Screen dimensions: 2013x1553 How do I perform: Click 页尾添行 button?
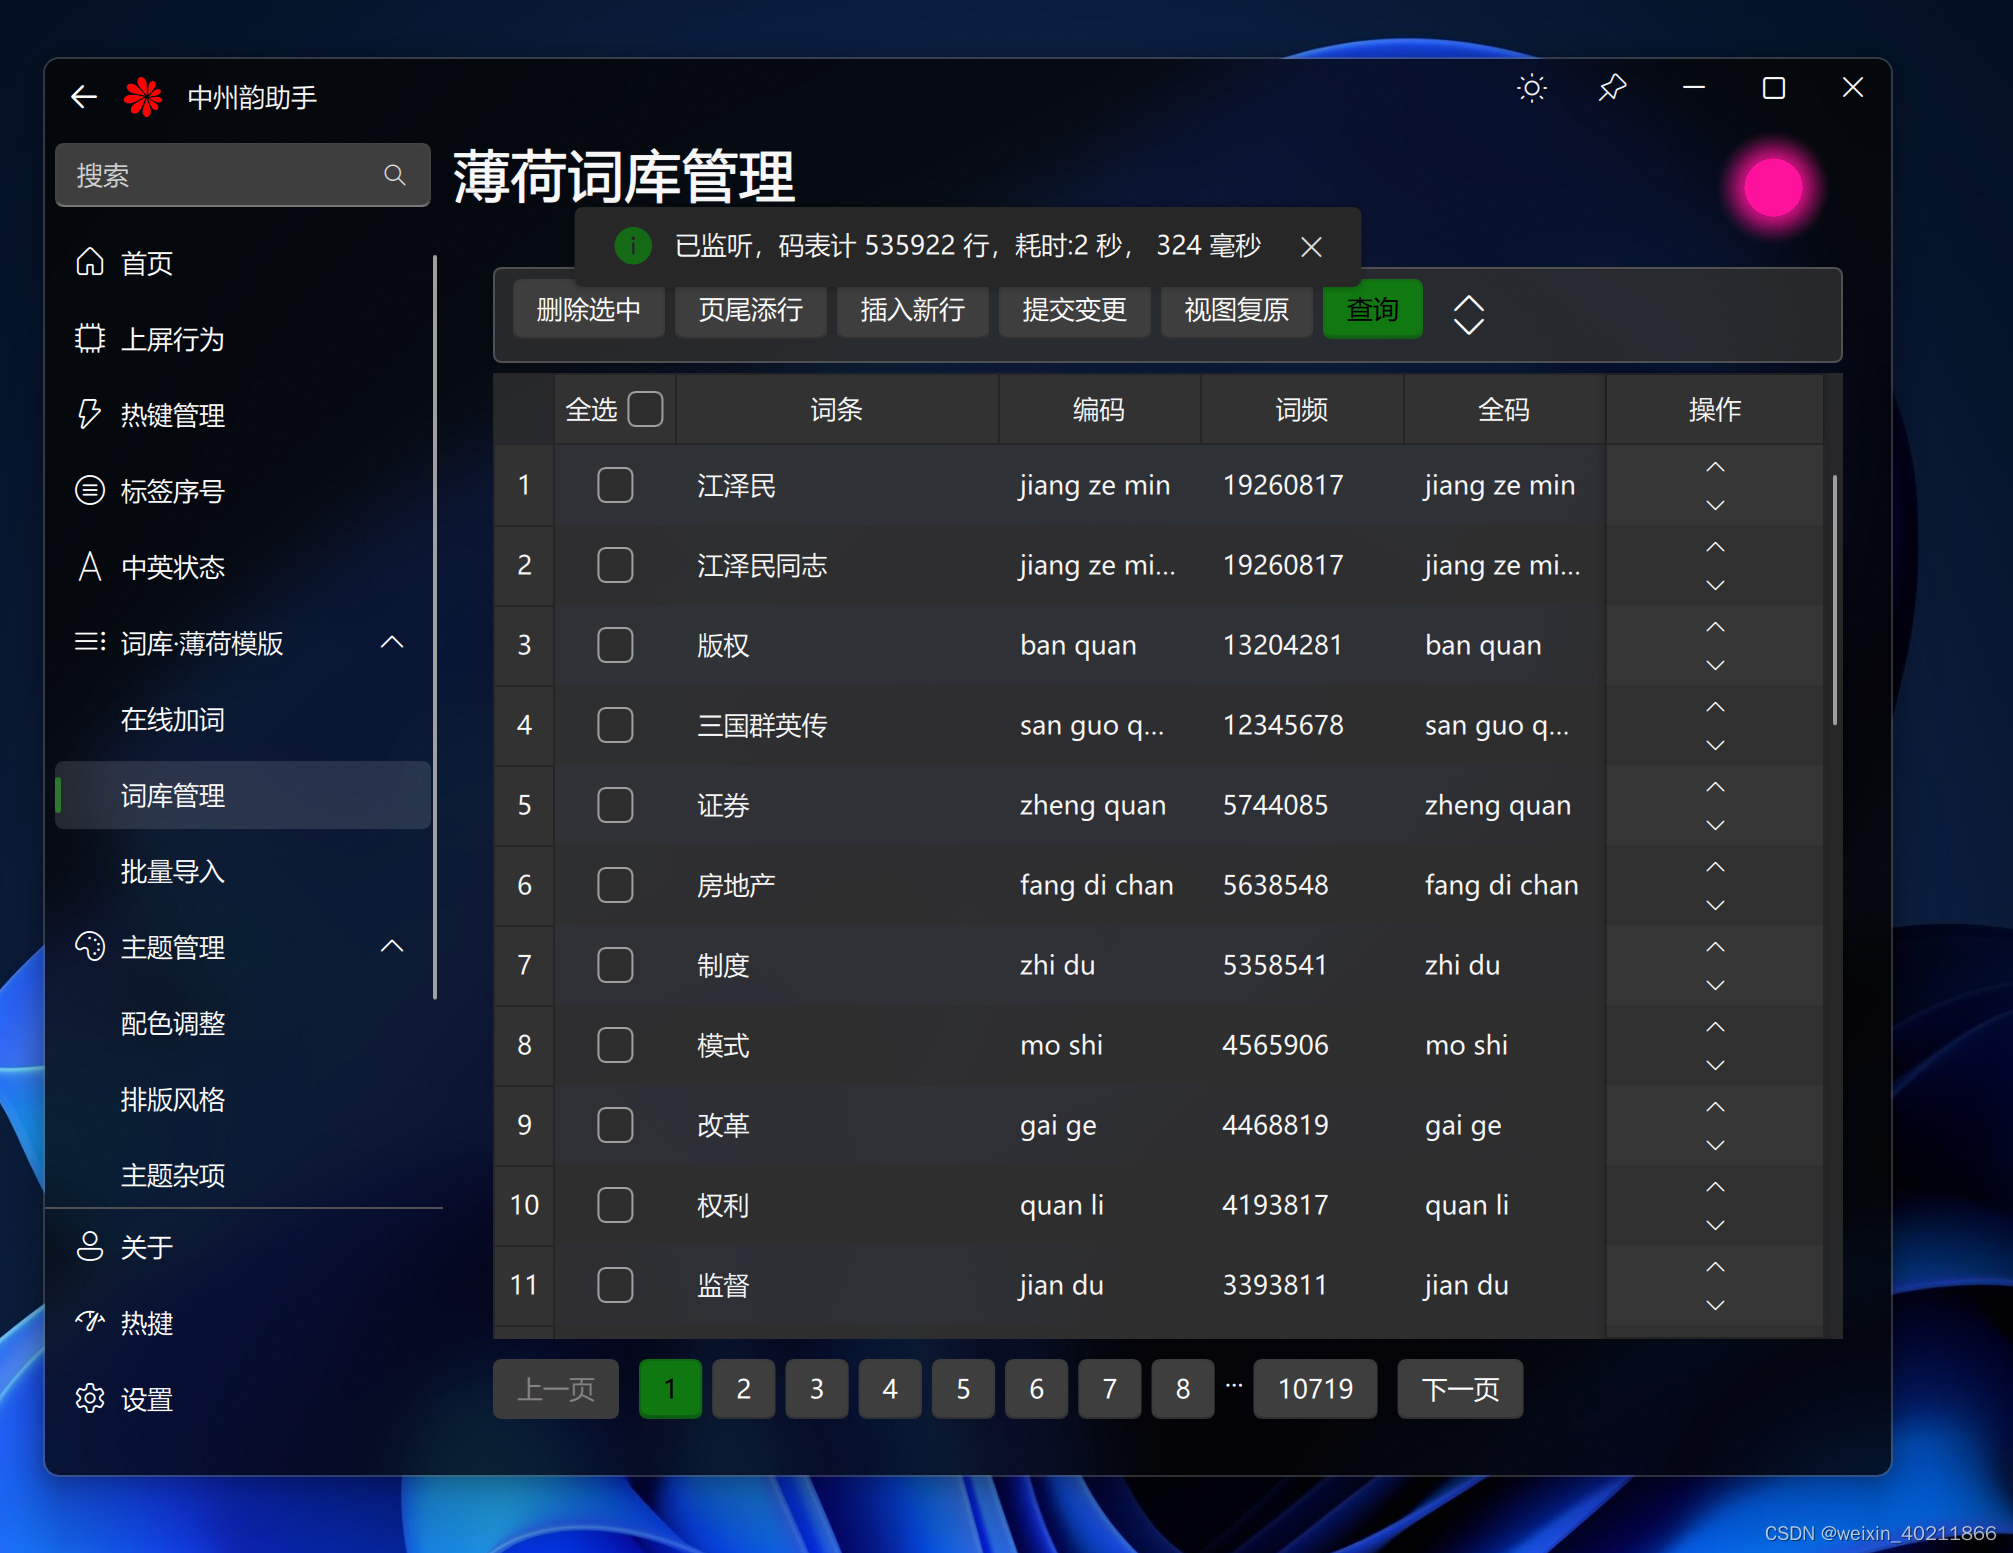[x=750, y=310]
